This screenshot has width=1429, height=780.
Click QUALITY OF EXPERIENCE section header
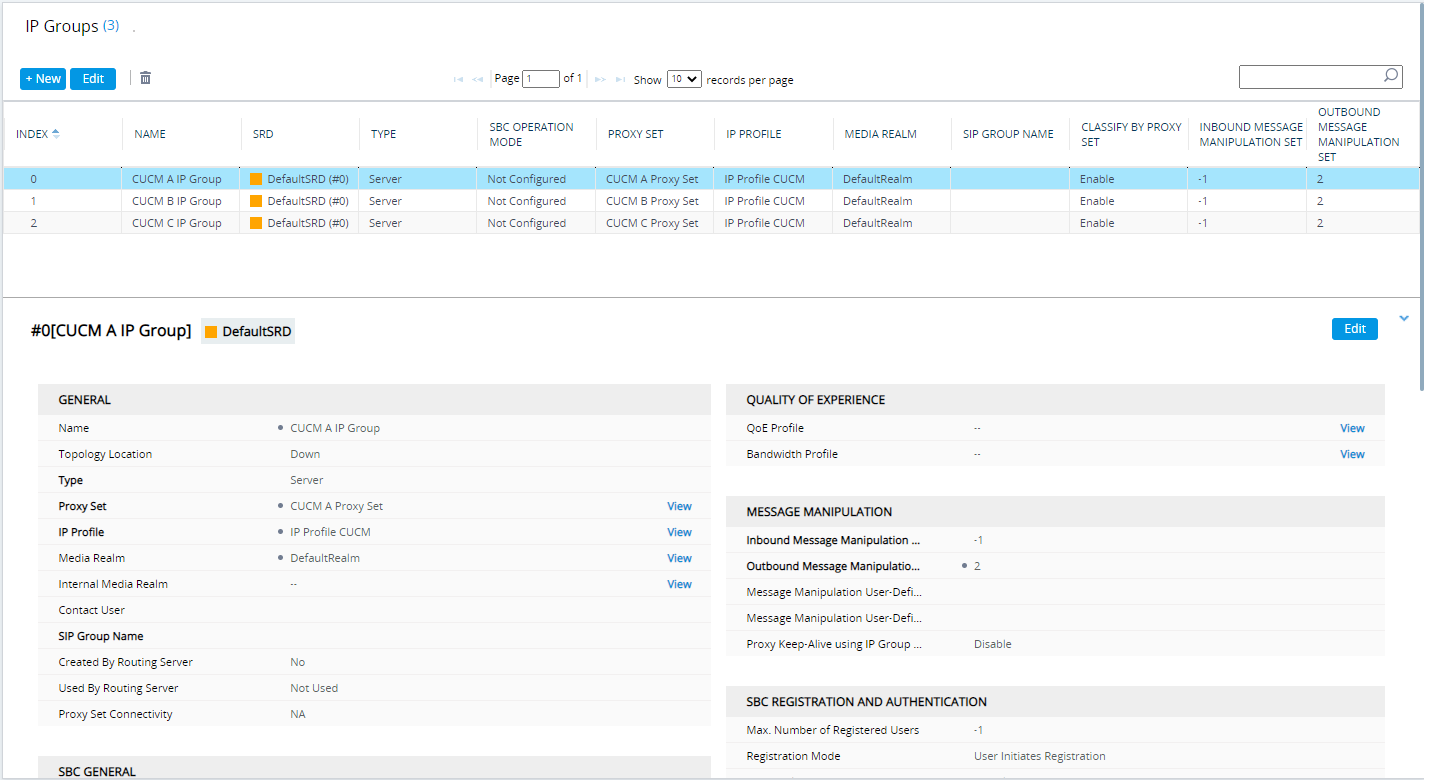pos(1055,400)
